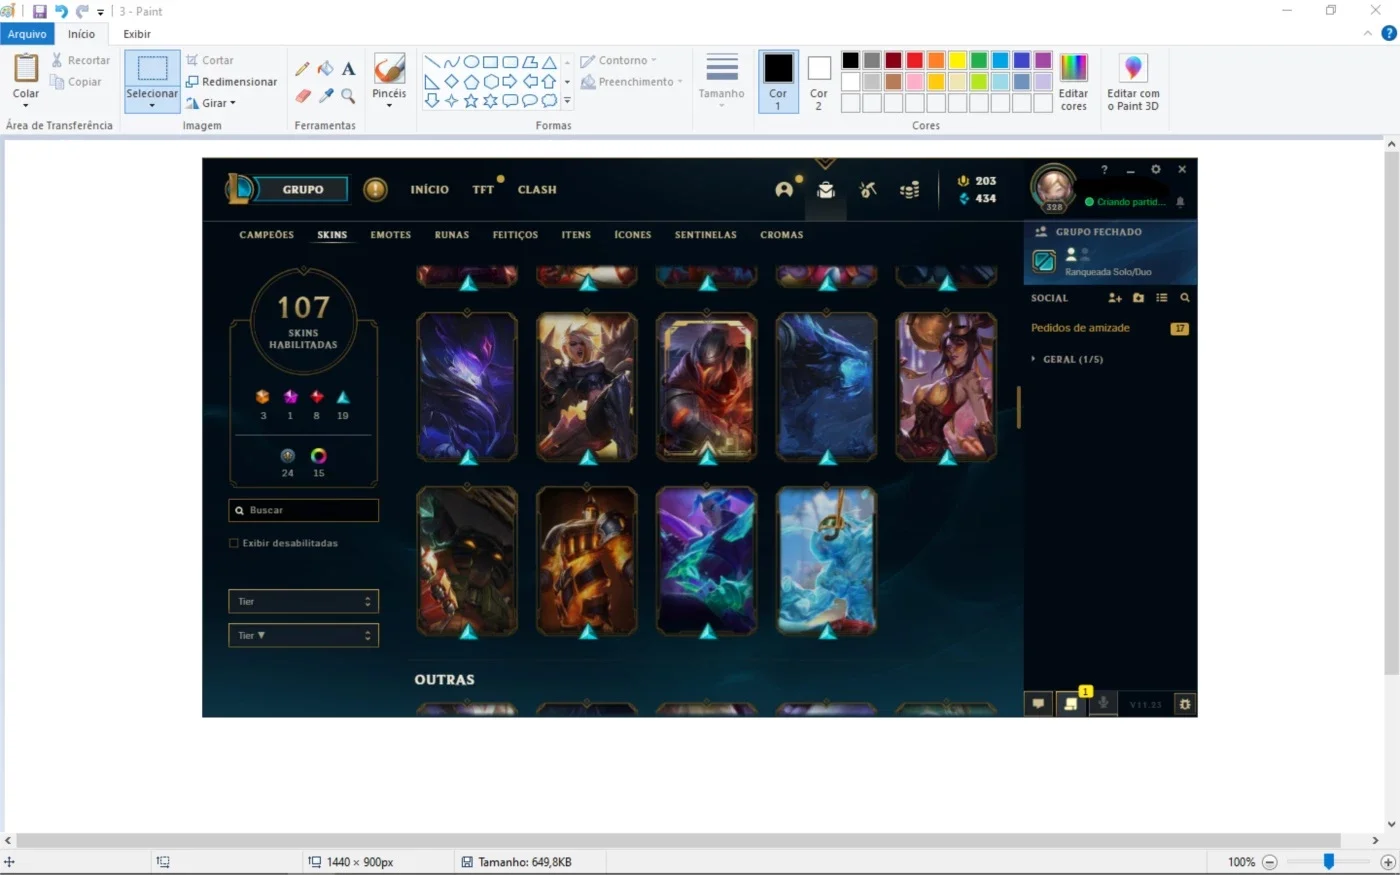Click the Copiar button
The image size is (1400, 875).
tap(76, 82)
